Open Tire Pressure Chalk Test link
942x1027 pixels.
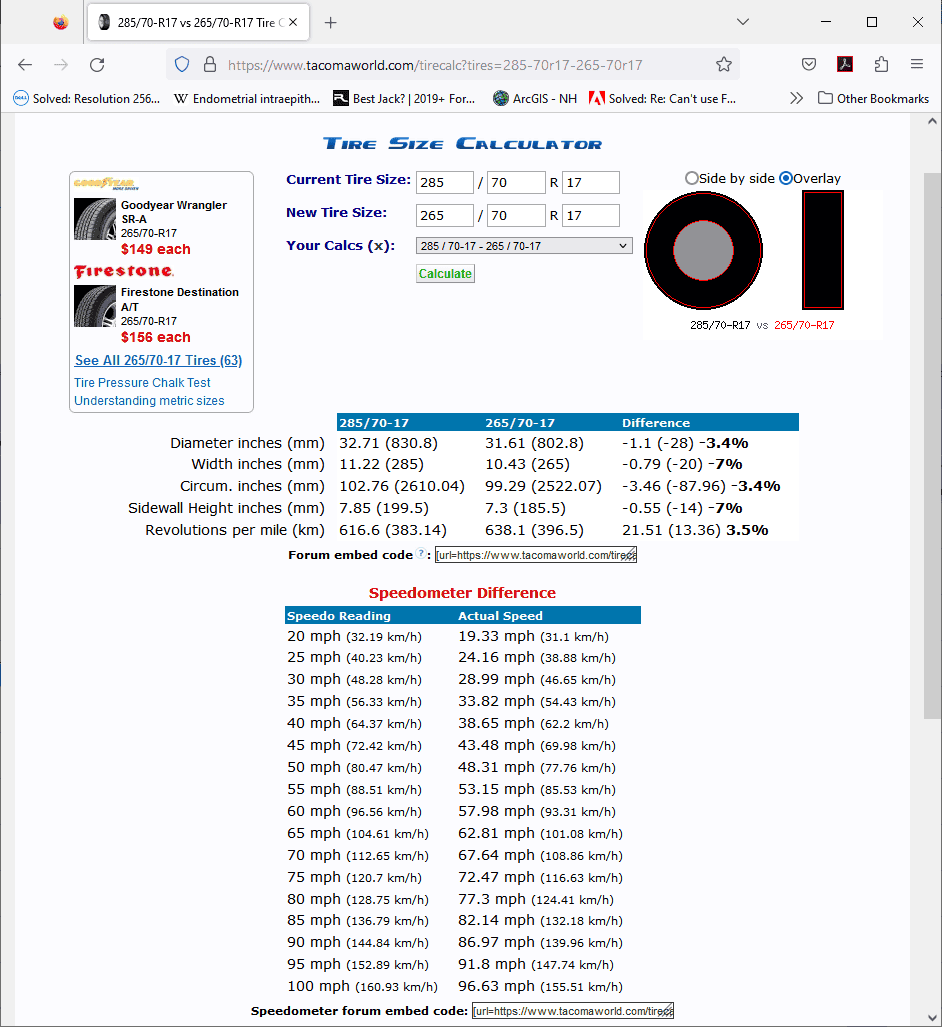142,383
